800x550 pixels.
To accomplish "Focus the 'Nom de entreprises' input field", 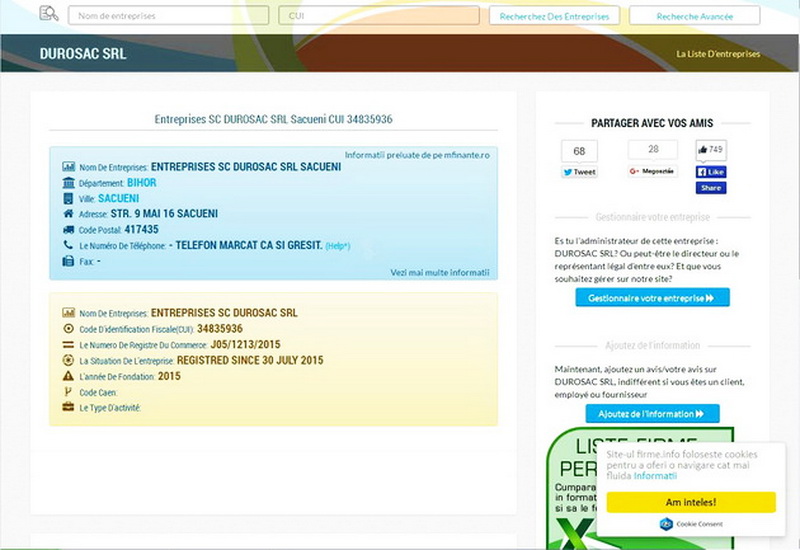I will (168, 16).
